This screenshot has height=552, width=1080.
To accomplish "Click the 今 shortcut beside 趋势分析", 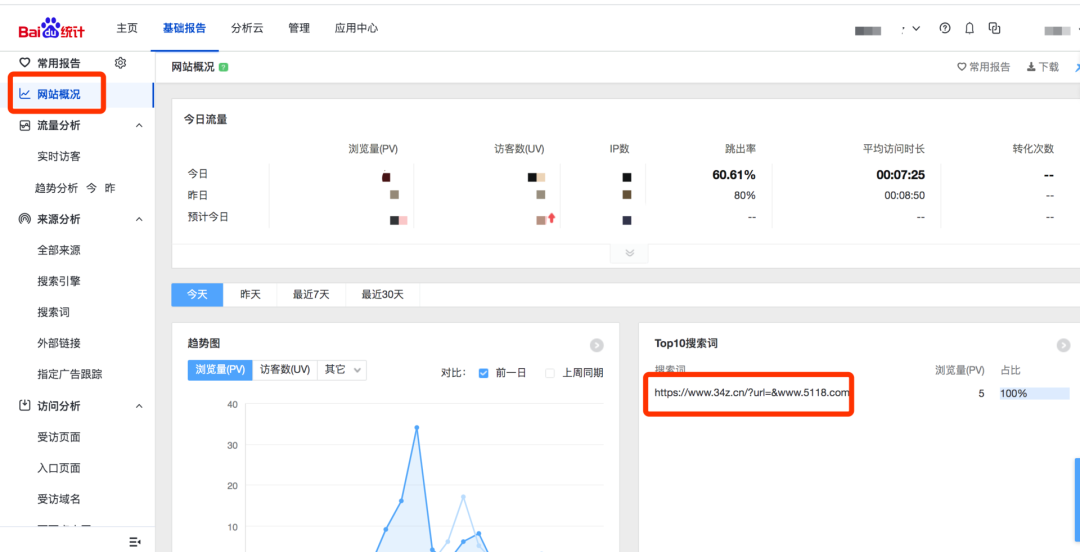I will click(92, 187).
